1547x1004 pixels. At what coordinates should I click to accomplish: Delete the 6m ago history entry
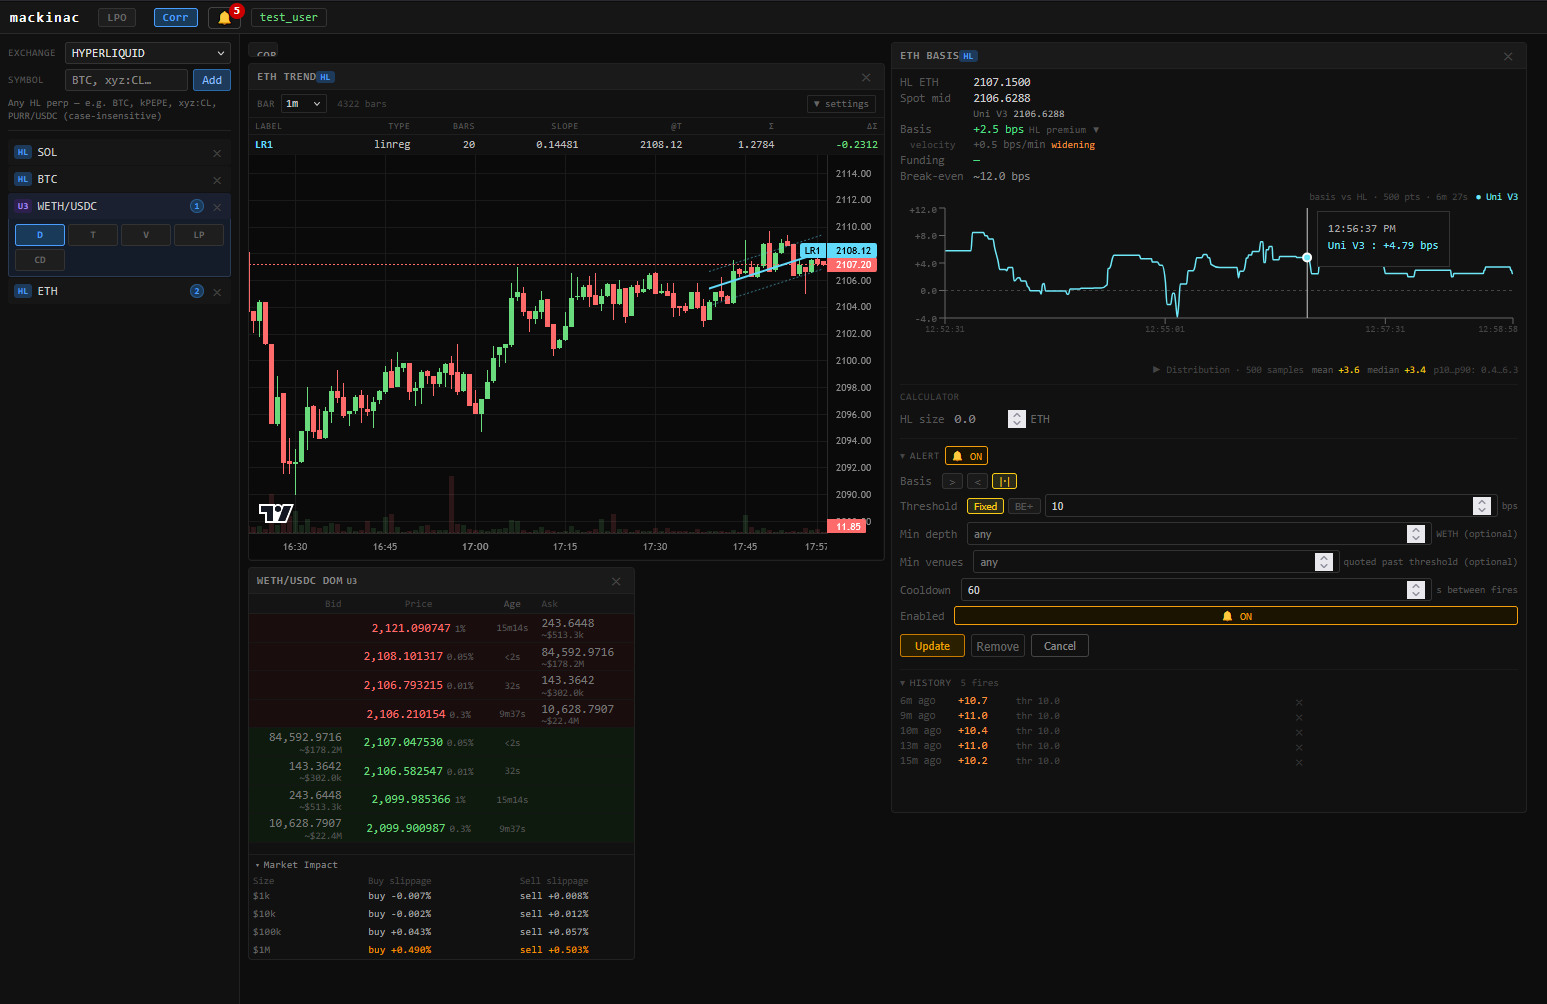(x=1299, y=702)
